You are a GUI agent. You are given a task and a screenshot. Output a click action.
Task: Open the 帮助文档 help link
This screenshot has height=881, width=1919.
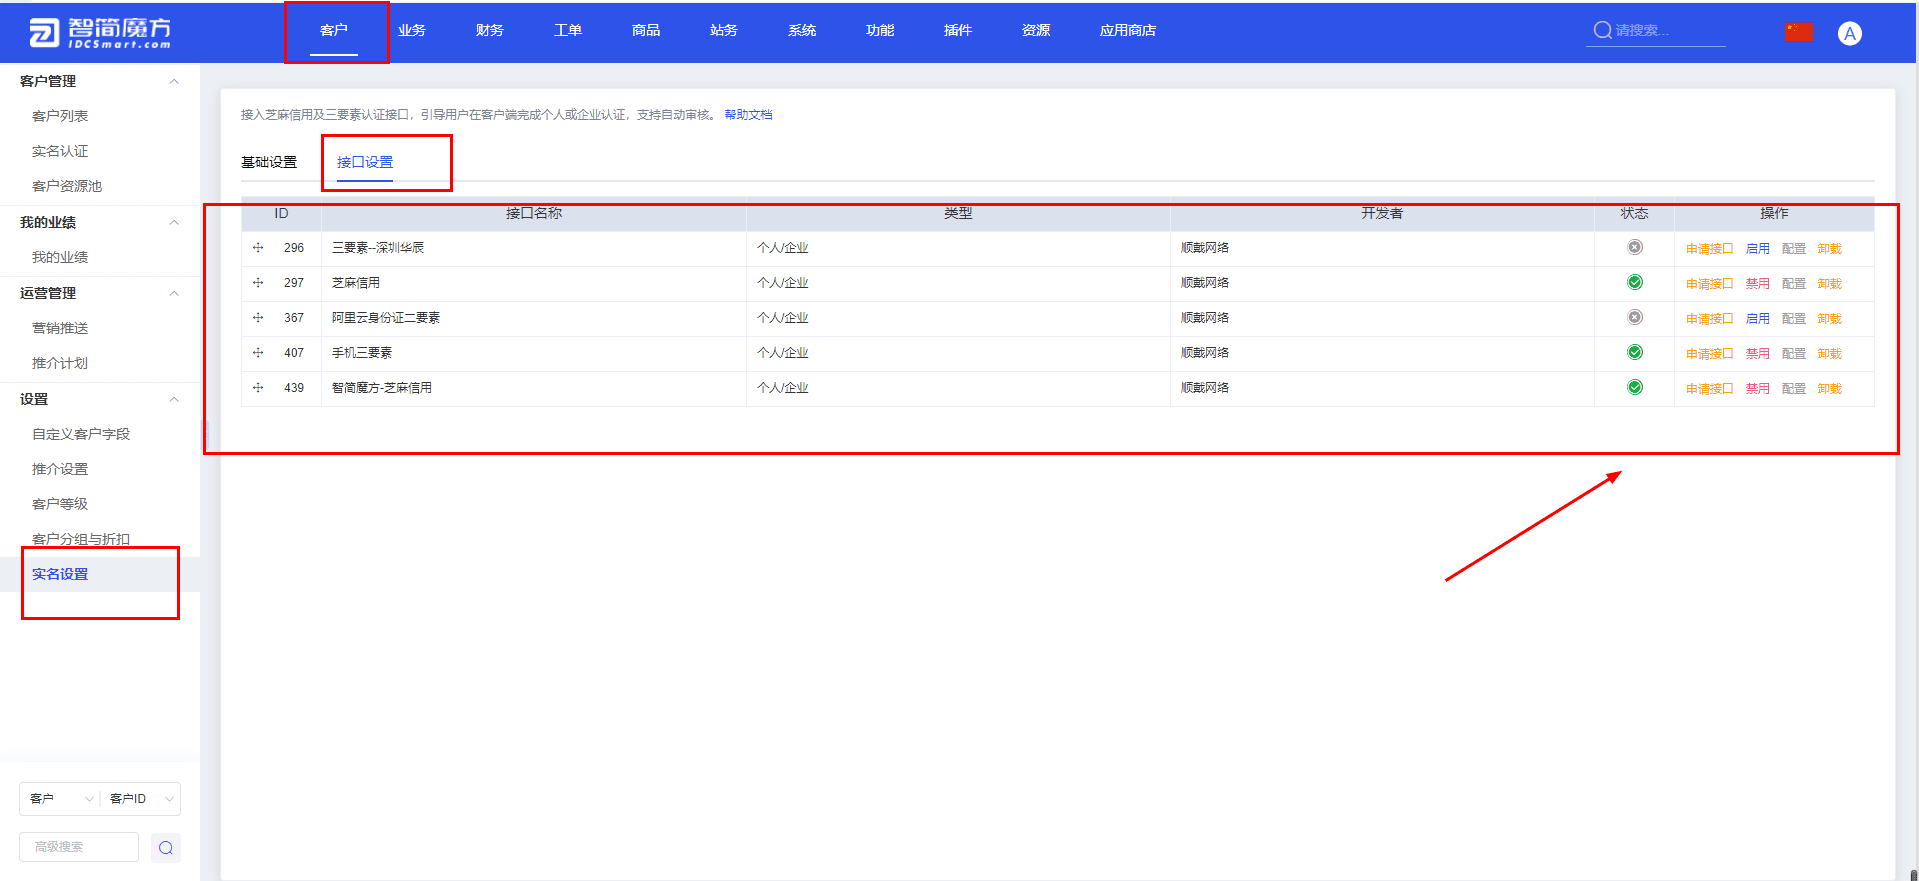tap(748, 115)
